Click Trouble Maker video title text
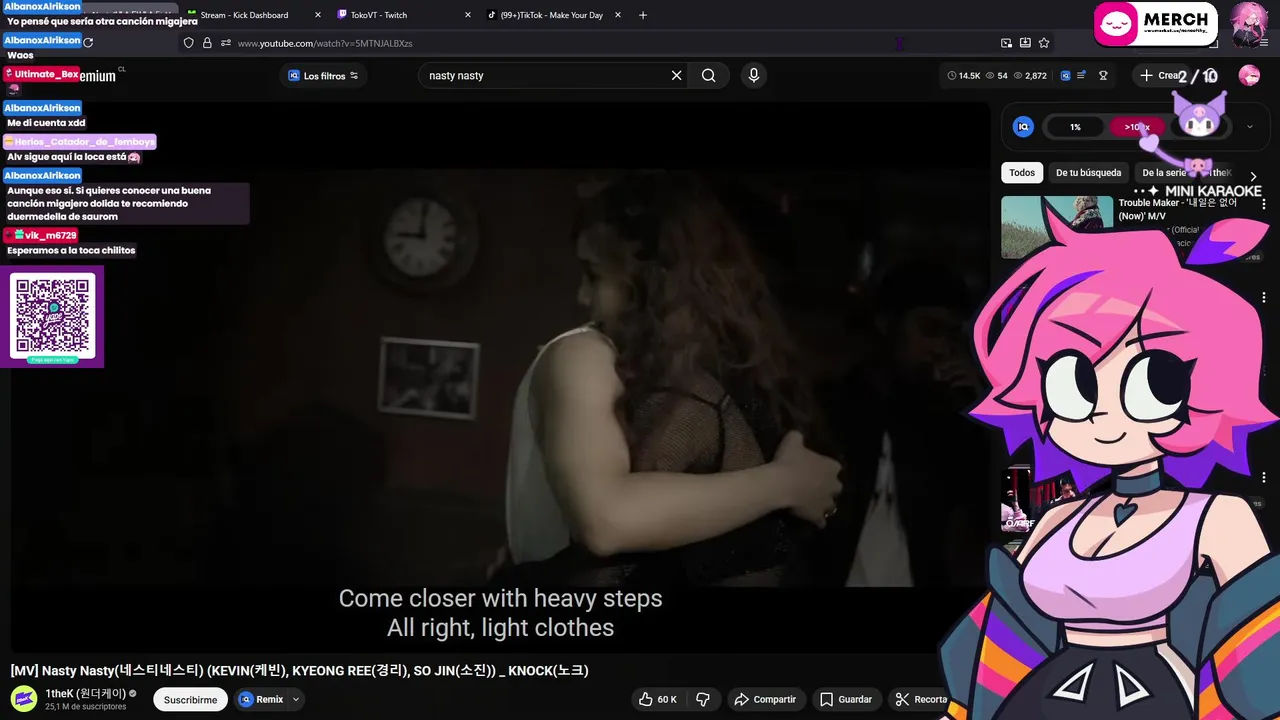The height and width of the screenshot is (720, 1280). [x=1178, y=209]
